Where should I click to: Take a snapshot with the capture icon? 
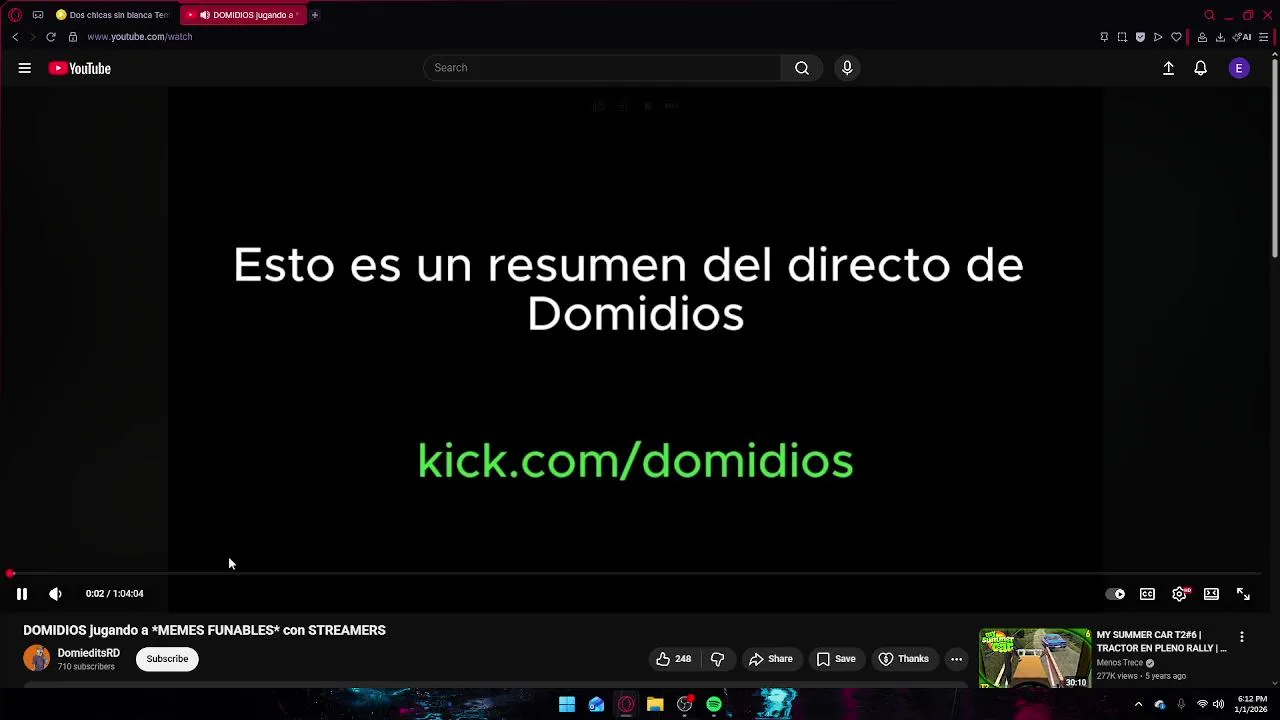point(1122,37)
